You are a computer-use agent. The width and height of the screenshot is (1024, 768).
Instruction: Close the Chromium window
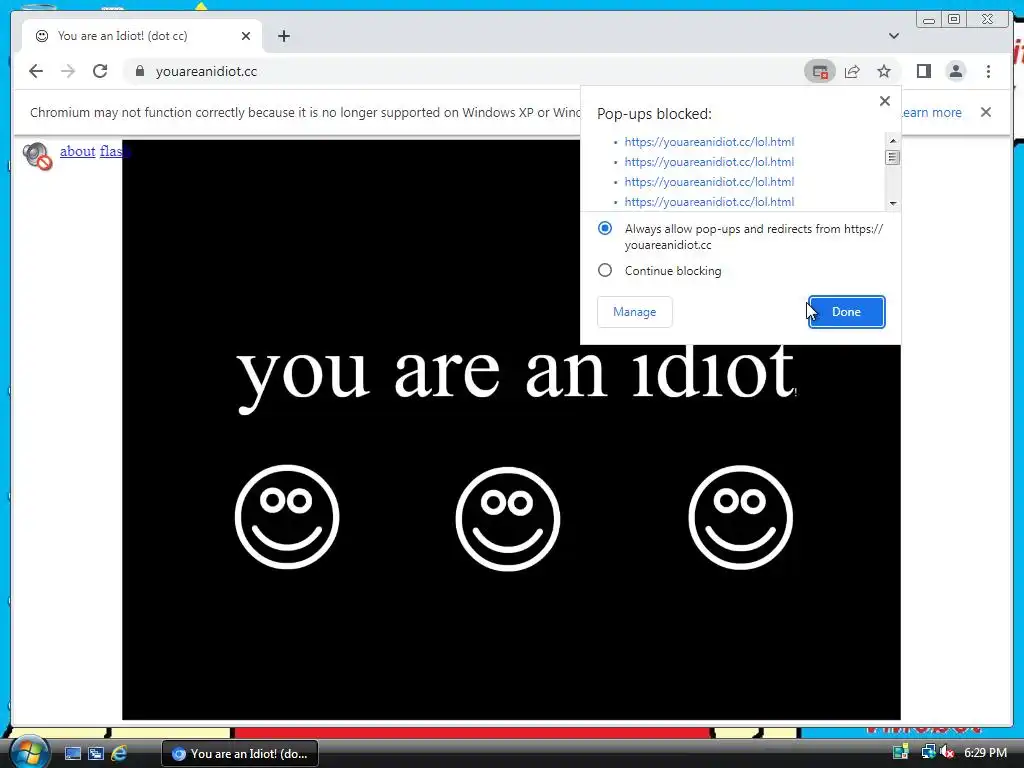pos(988,19)
